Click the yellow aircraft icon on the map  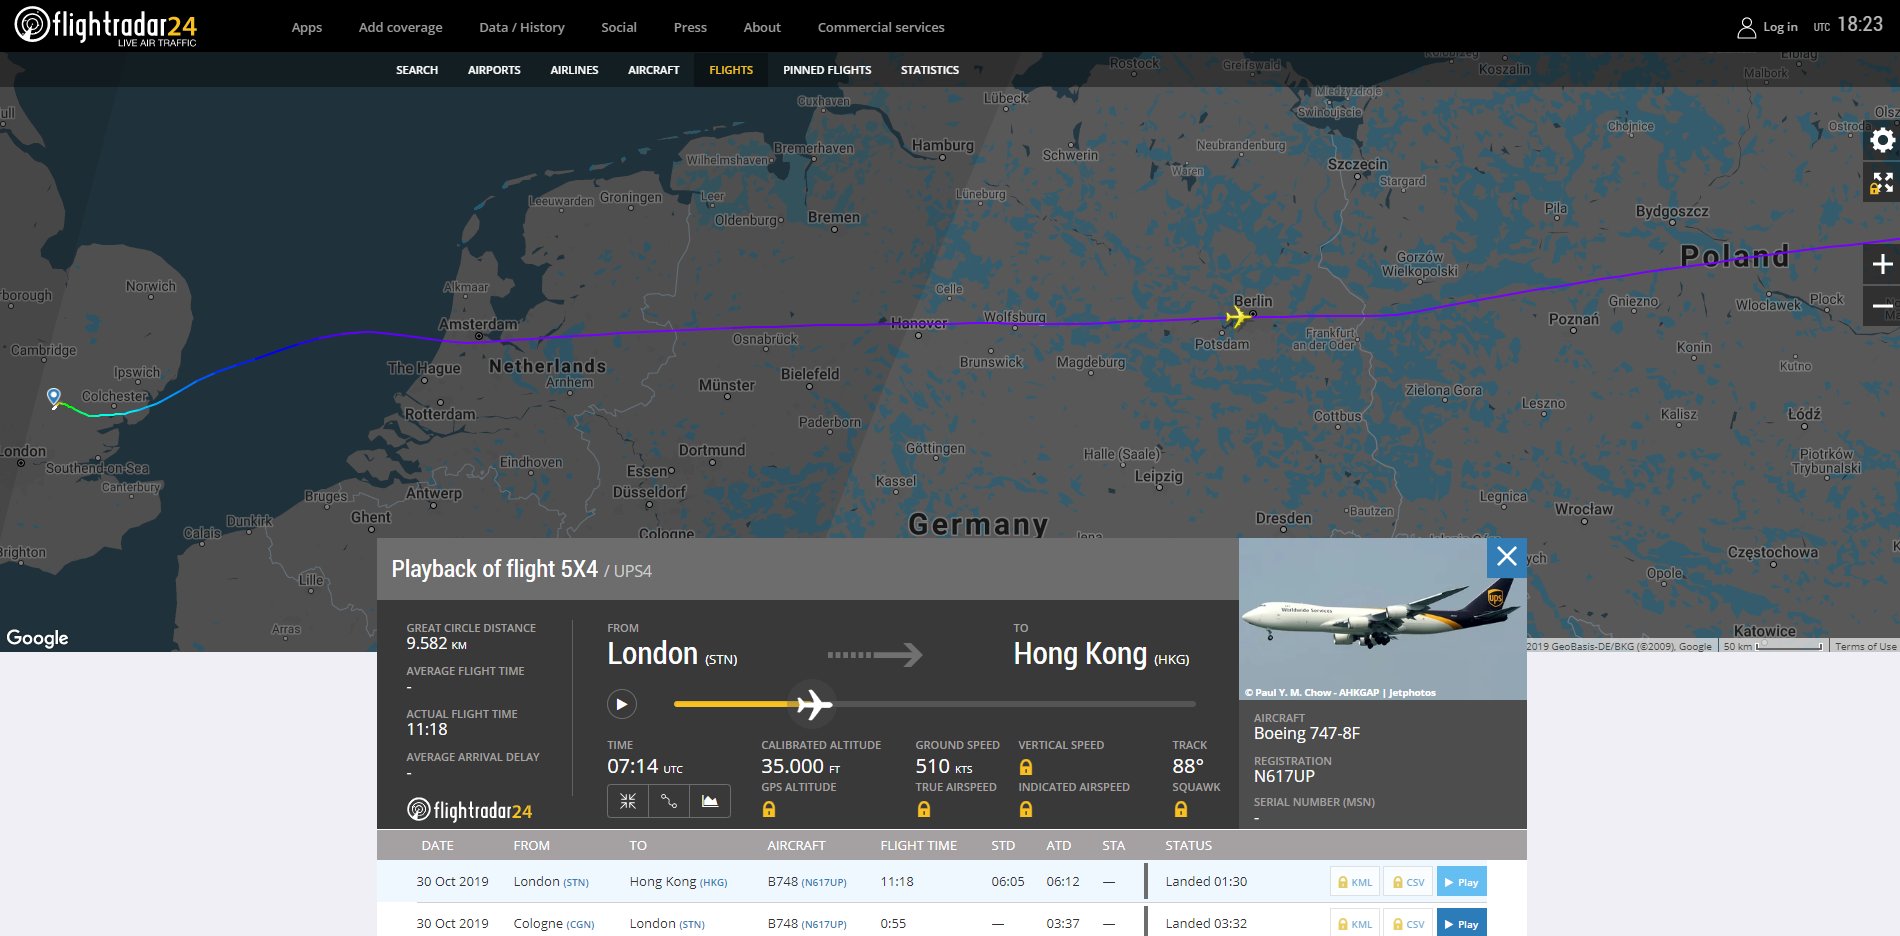(x=1238, y=318)
